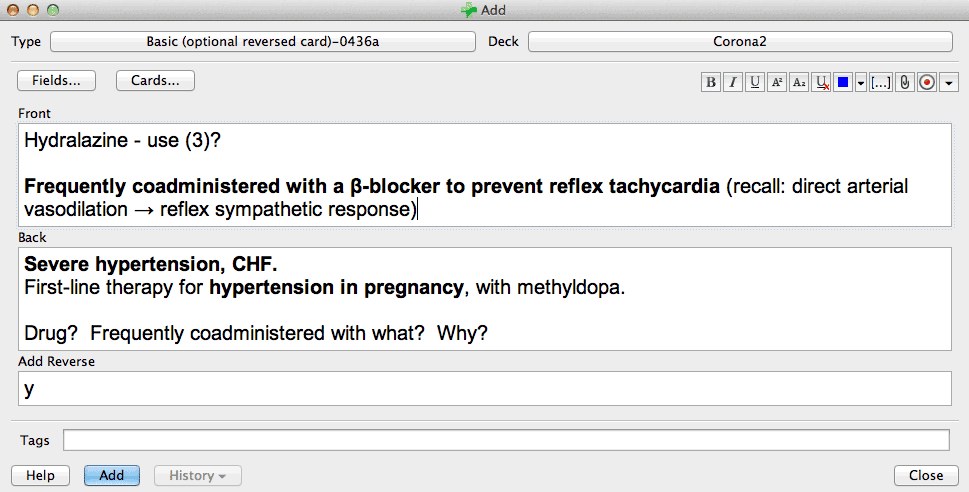Toggle bold text formatting
The width and height of the screenshot is (969, 492).
711,82
